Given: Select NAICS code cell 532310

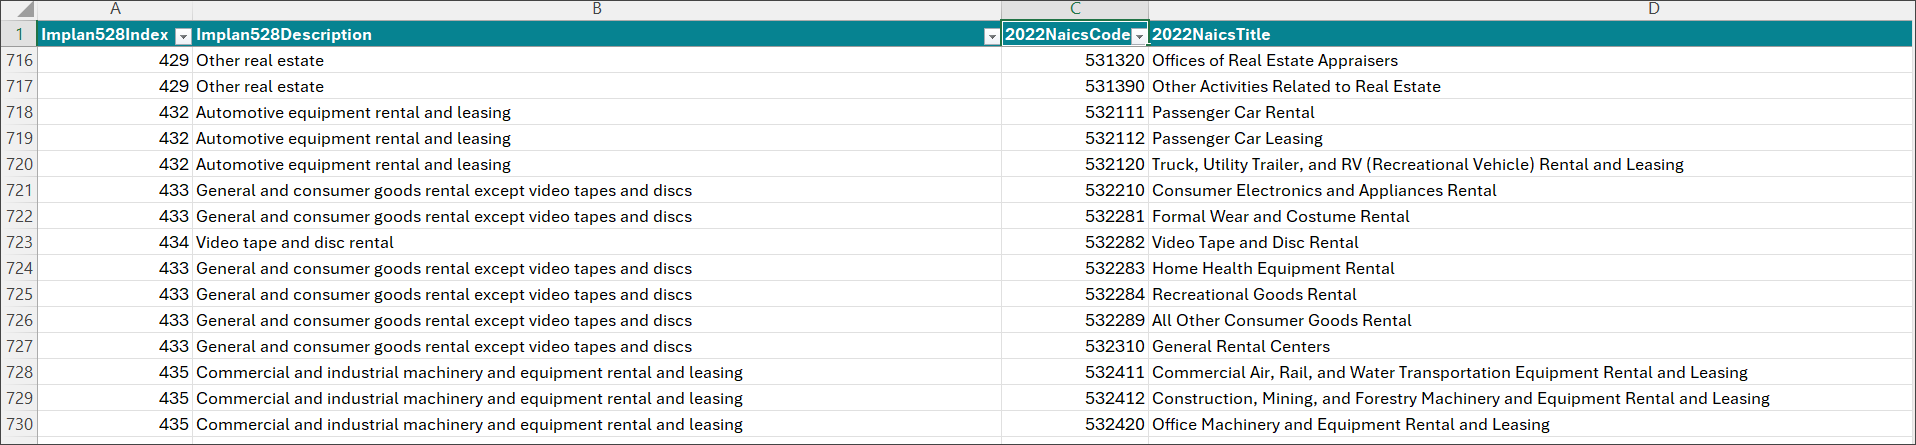Looking at the screenshot, I should [1075, 346].
